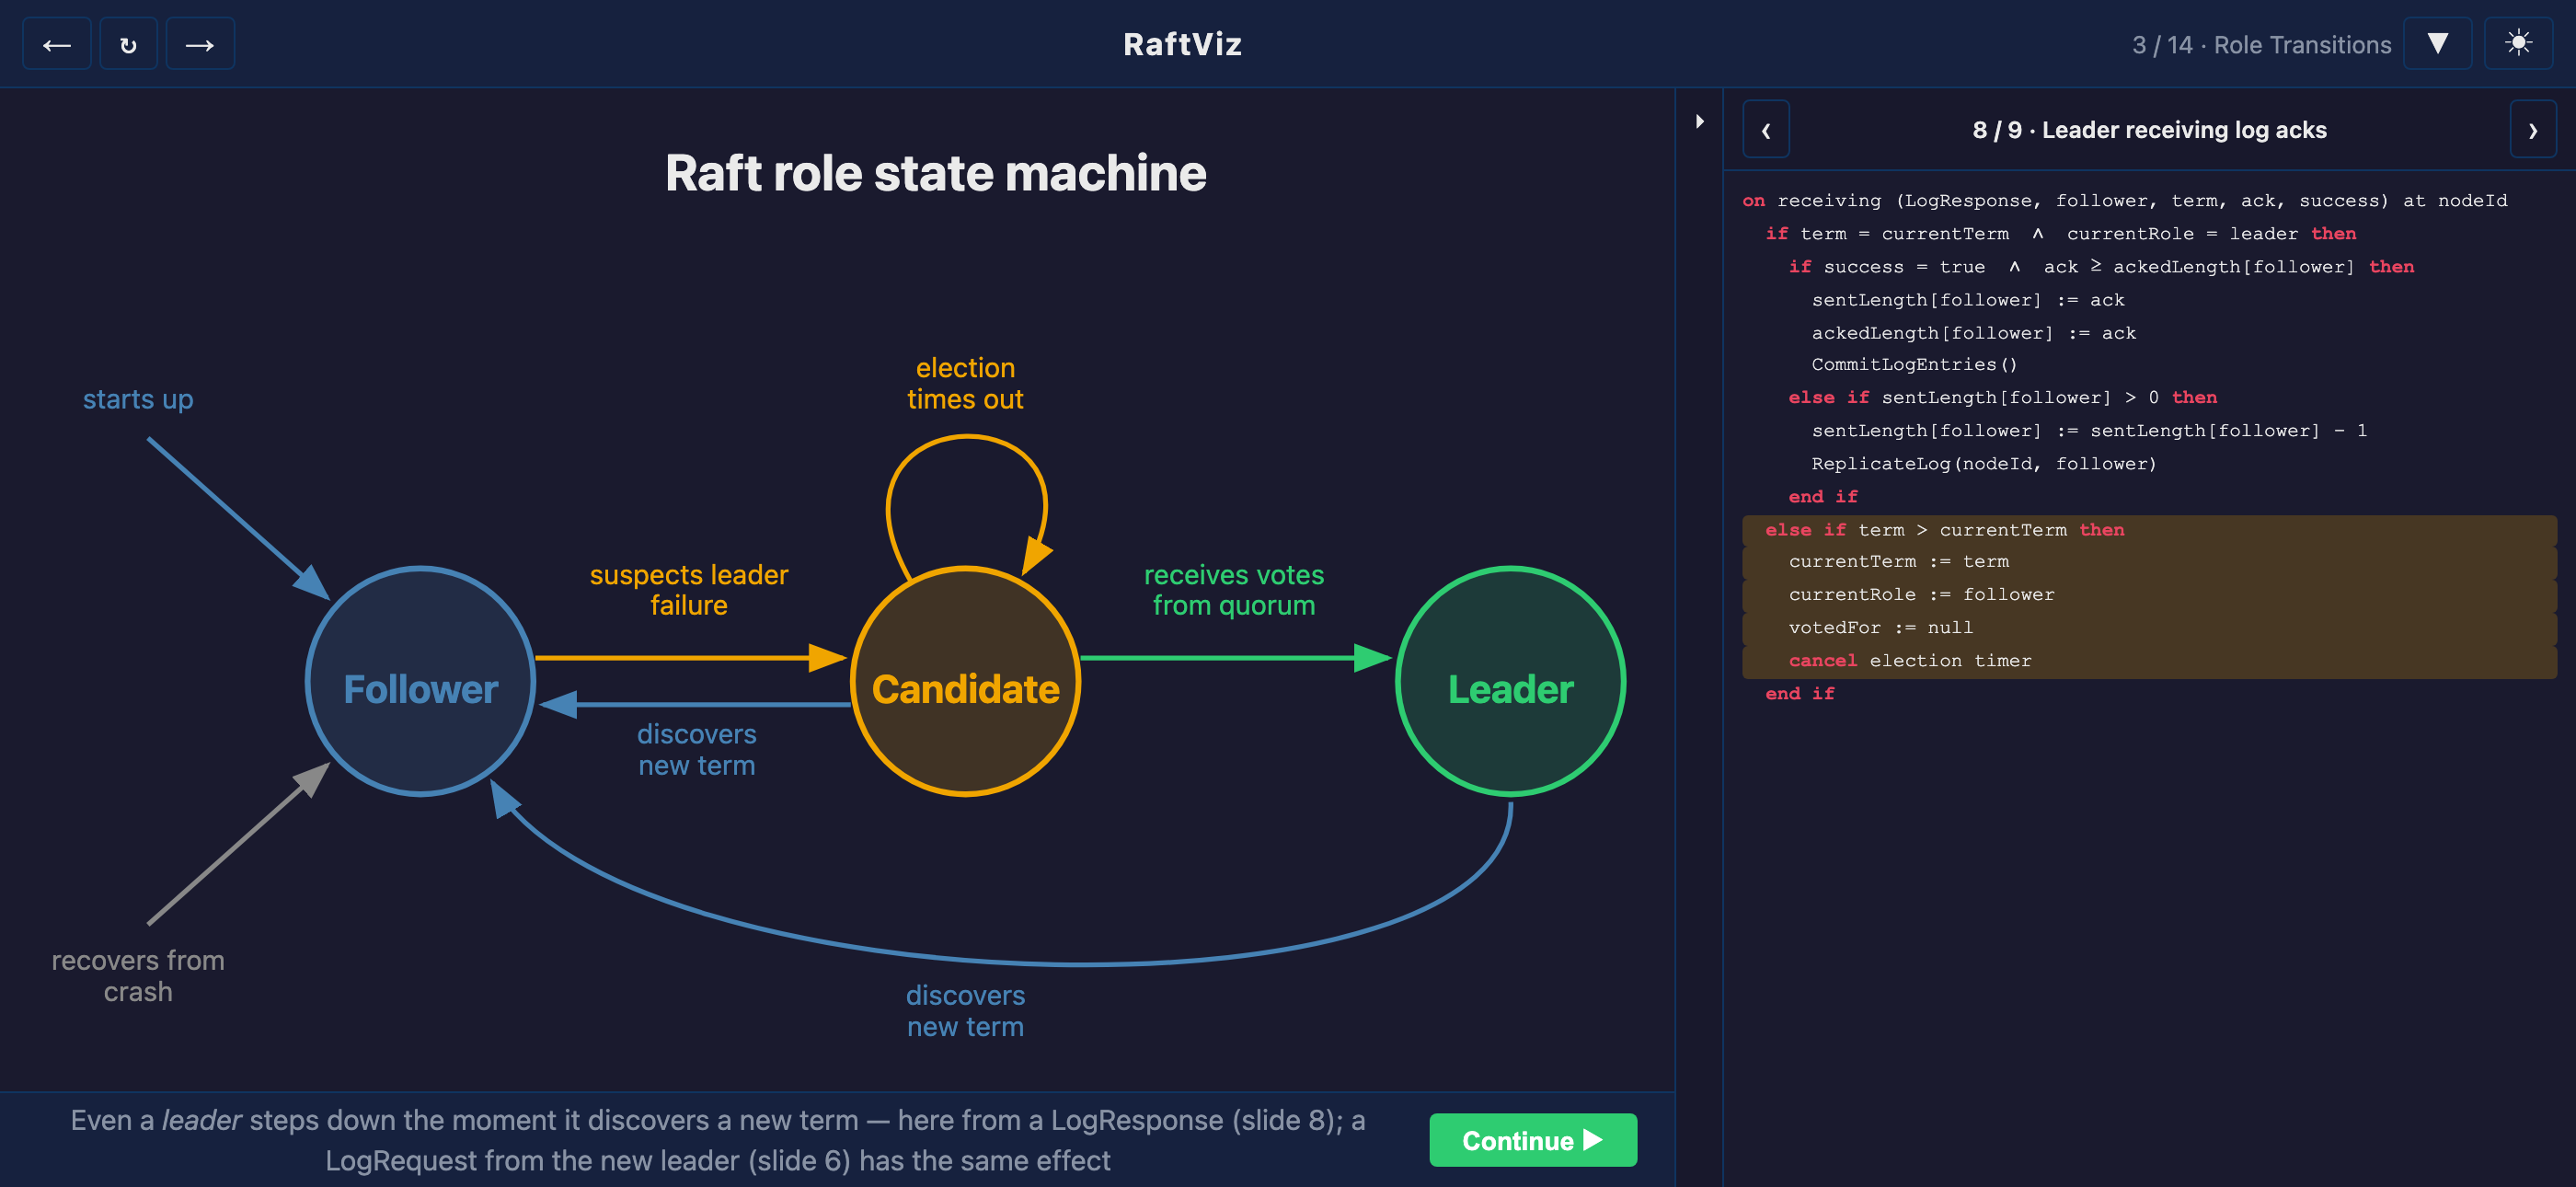Click the 'receives votes from quorum' label
This screenshot has width=2576, height=1187.
pos(1234,590)
